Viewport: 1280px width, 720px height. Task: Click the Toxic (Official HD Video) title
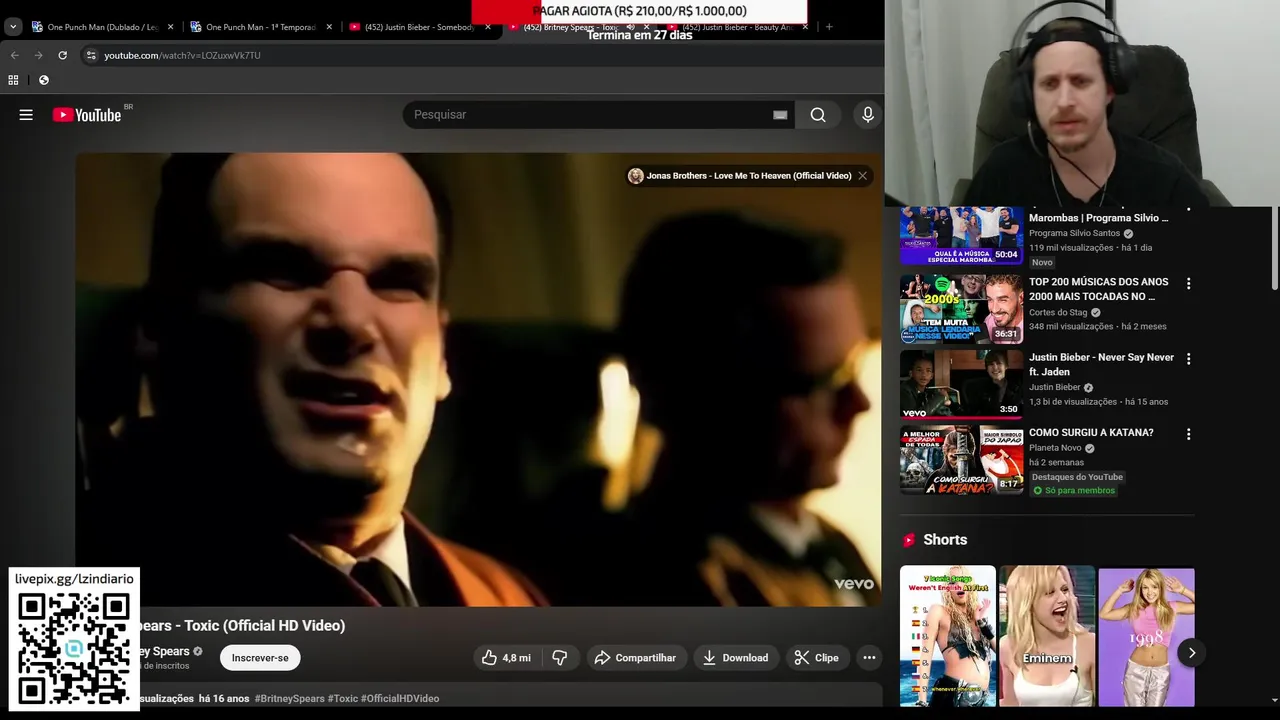pyautogui.click(x=240, y=626)
